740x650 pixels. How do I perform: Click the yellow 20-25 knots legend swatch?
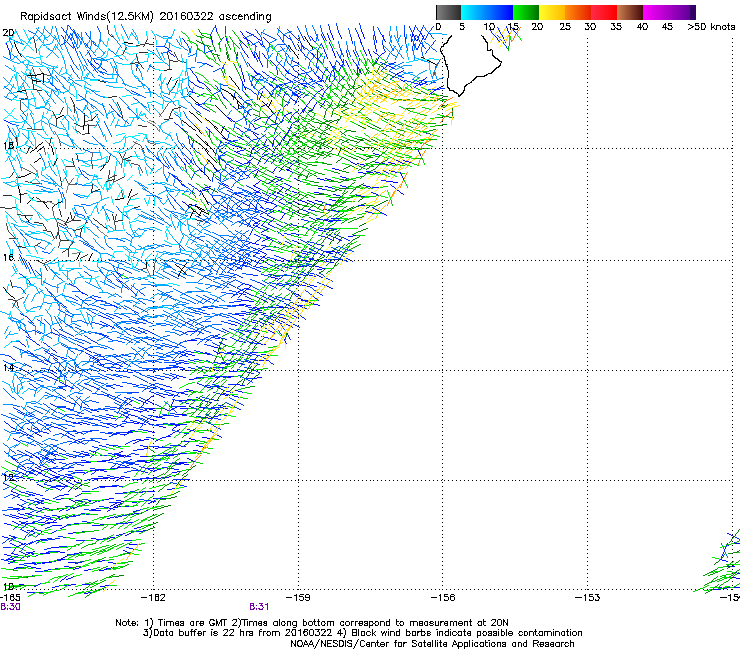[x=552, y=12]
